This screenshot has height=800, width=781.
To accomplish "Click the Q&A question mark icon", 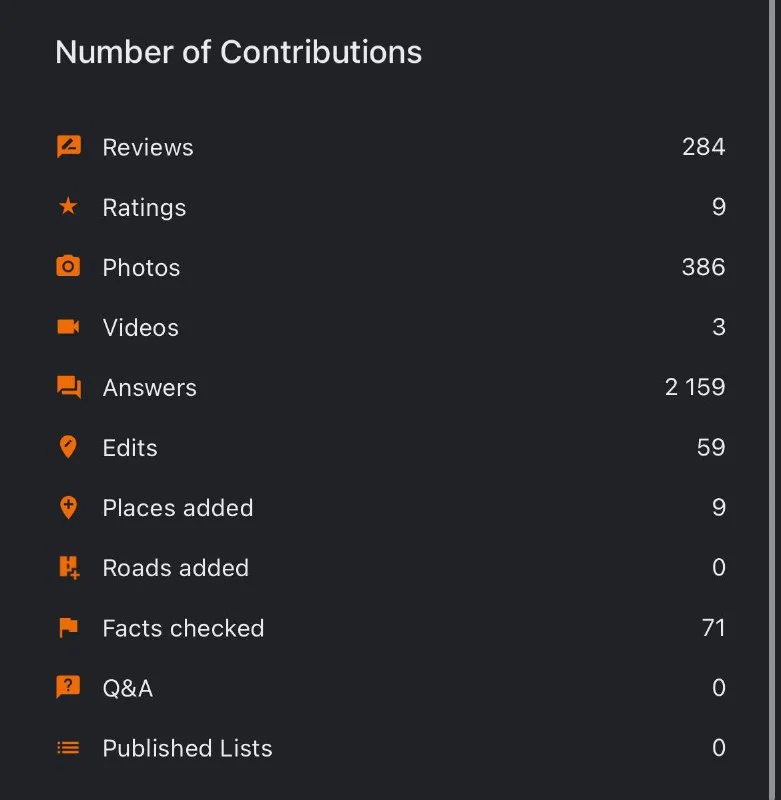I will 68,688.
